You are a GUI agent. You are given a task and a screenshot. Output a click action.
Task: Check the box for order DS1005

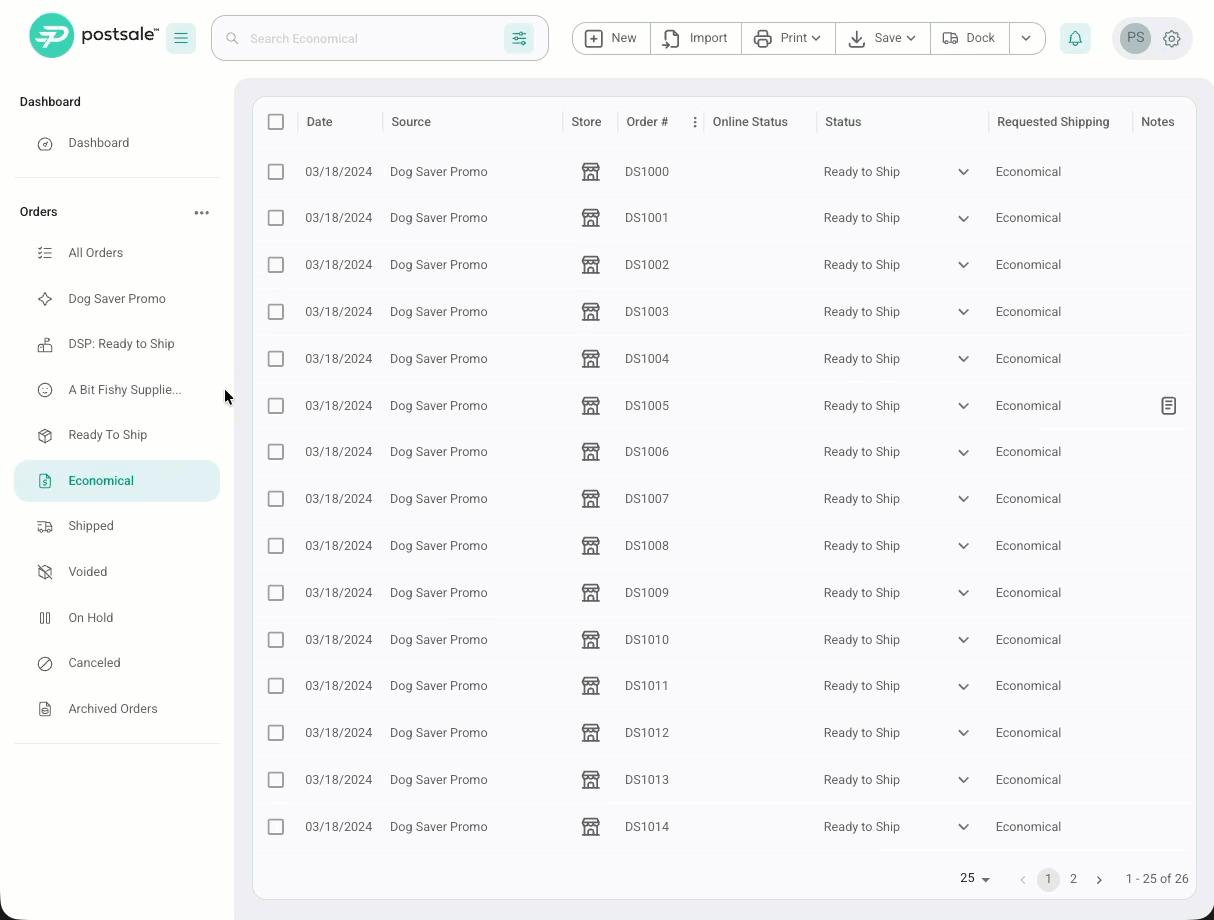coord(276,406)
